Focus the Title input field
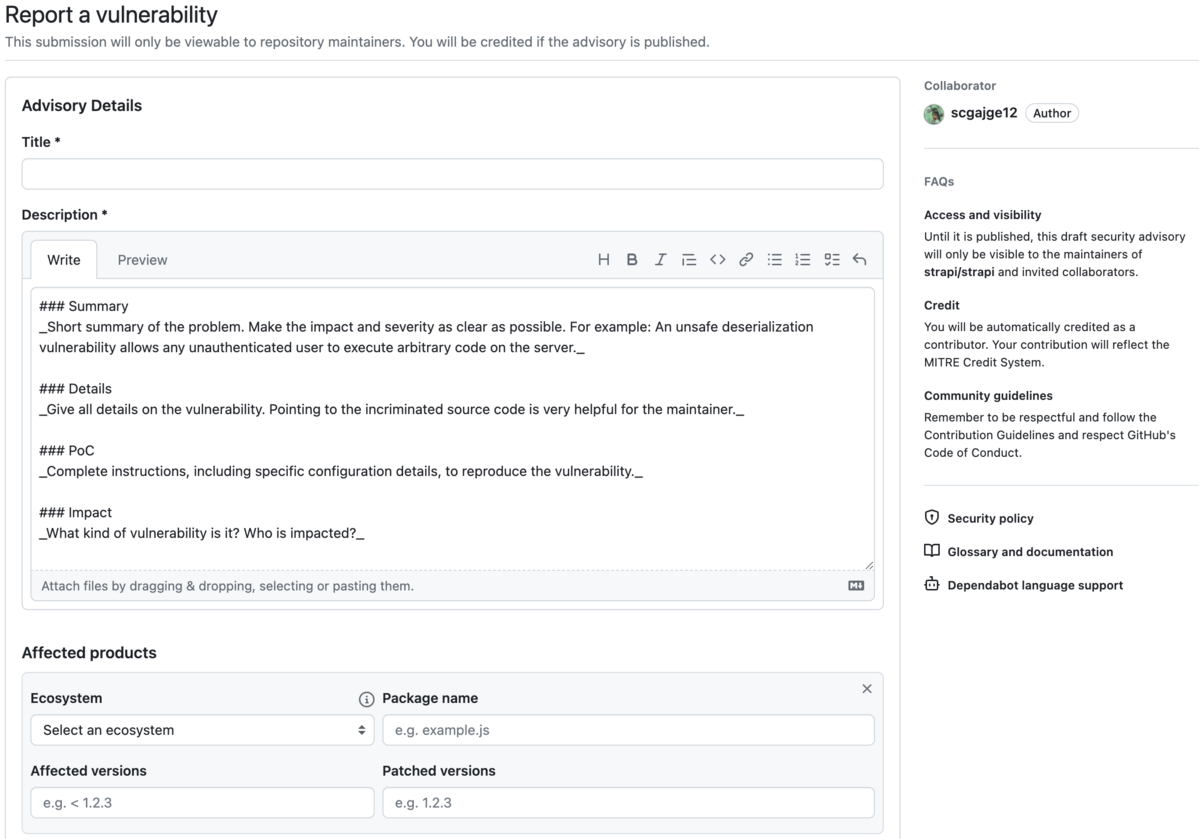 (452, 174)
